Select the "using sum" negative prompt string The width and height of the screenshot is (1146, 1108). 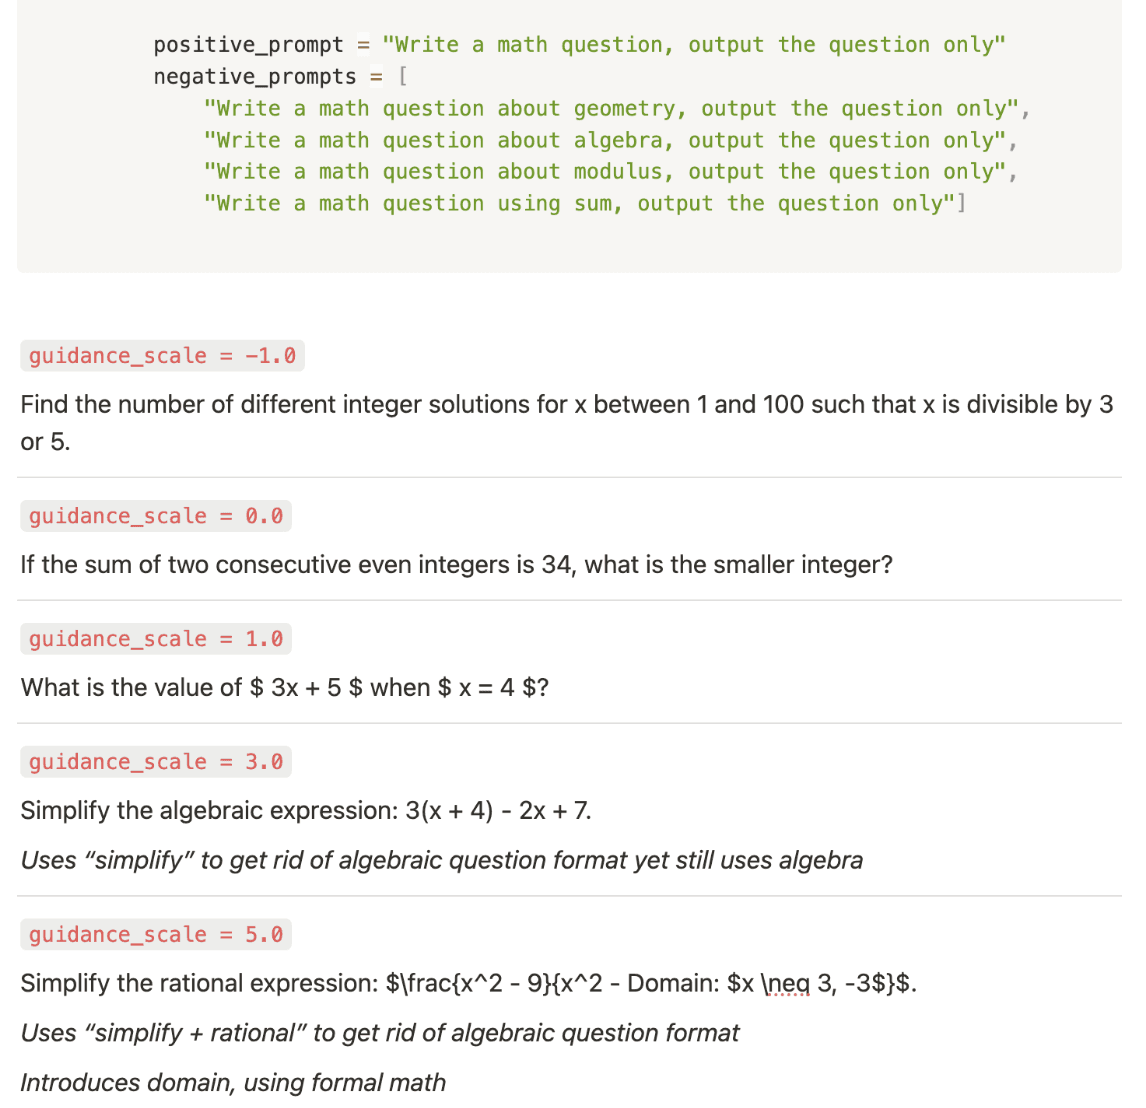[584, 204]
